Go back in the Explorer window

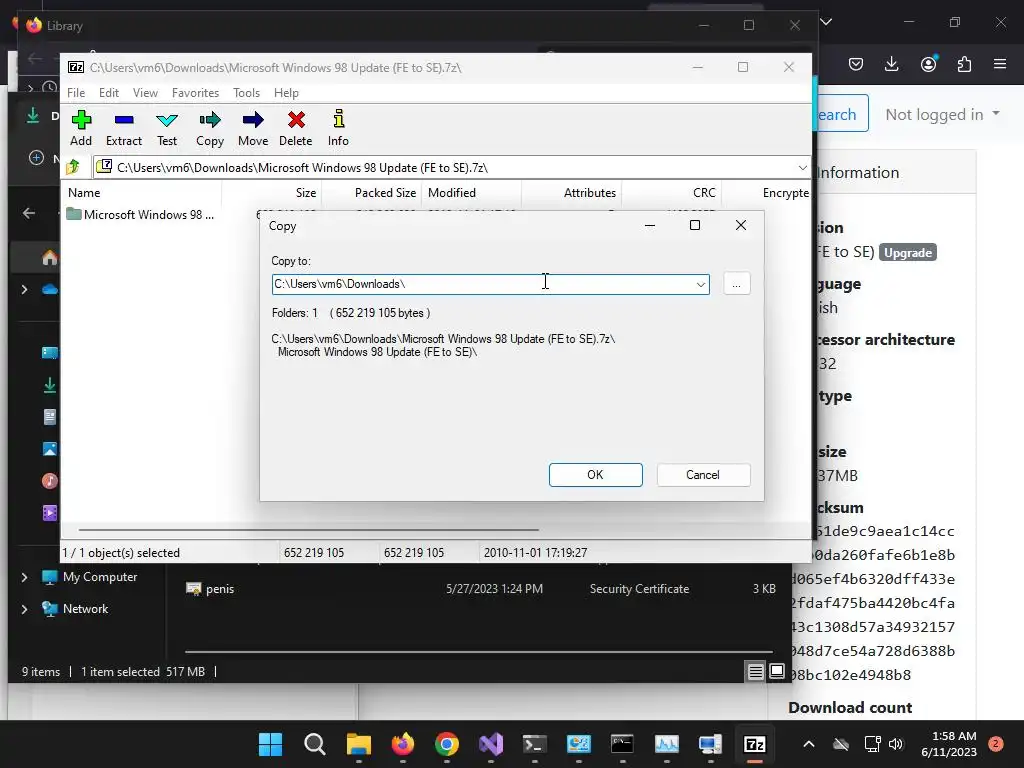(29, 213)
